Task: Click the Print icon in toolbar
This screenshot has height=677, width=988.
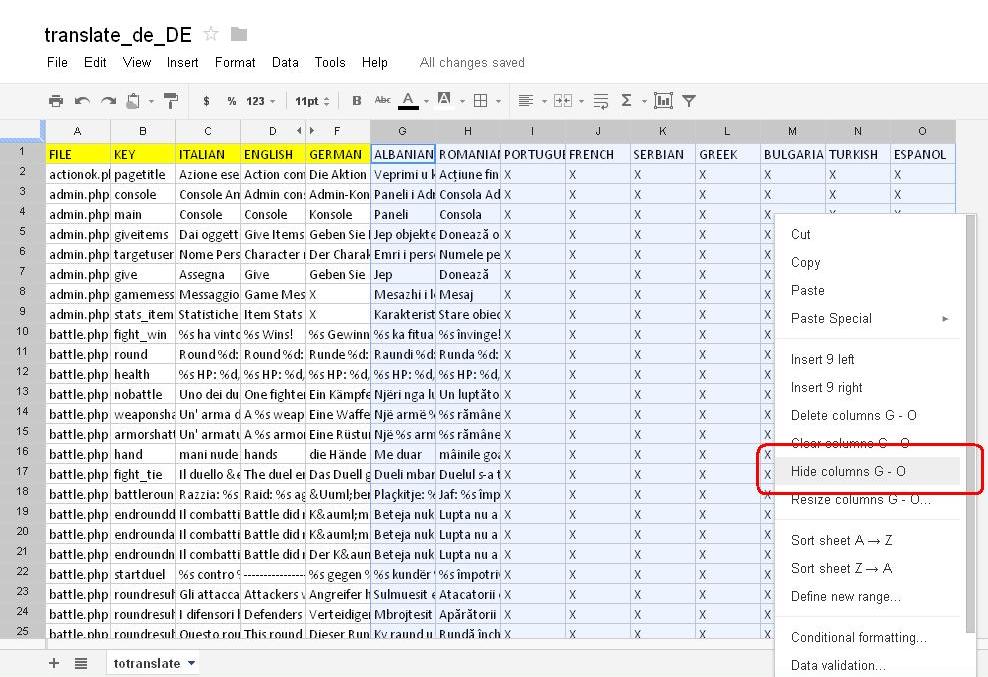Action: [x=56, y=101]
